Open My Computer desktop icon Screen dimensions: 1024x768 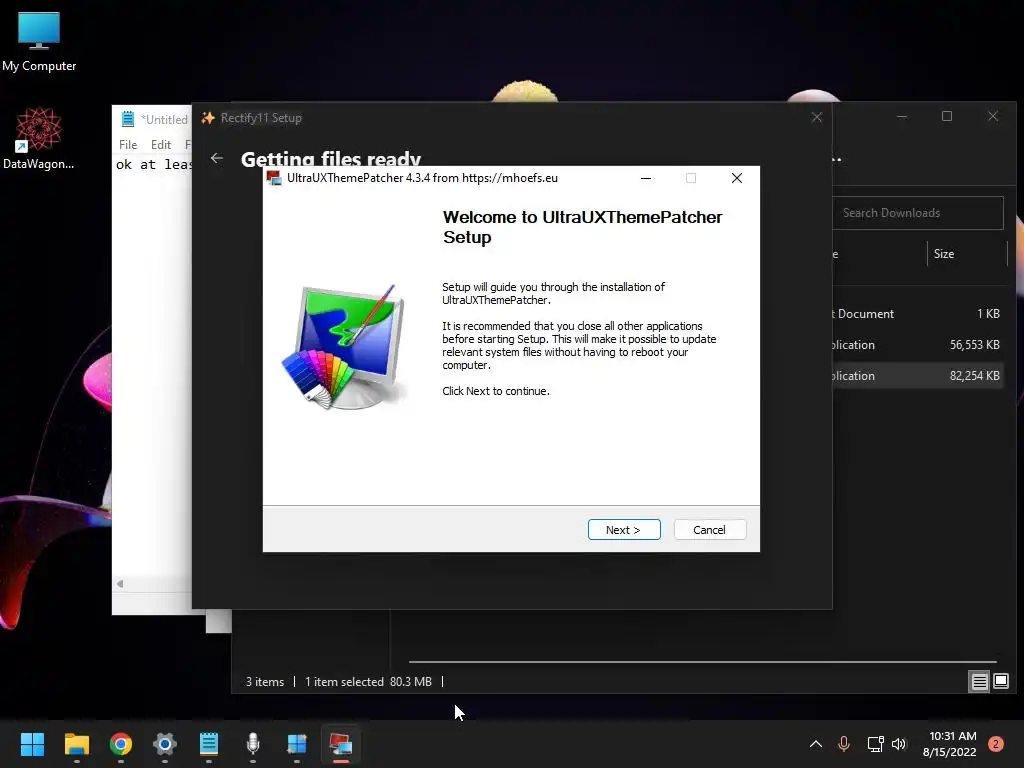(39, 42)
